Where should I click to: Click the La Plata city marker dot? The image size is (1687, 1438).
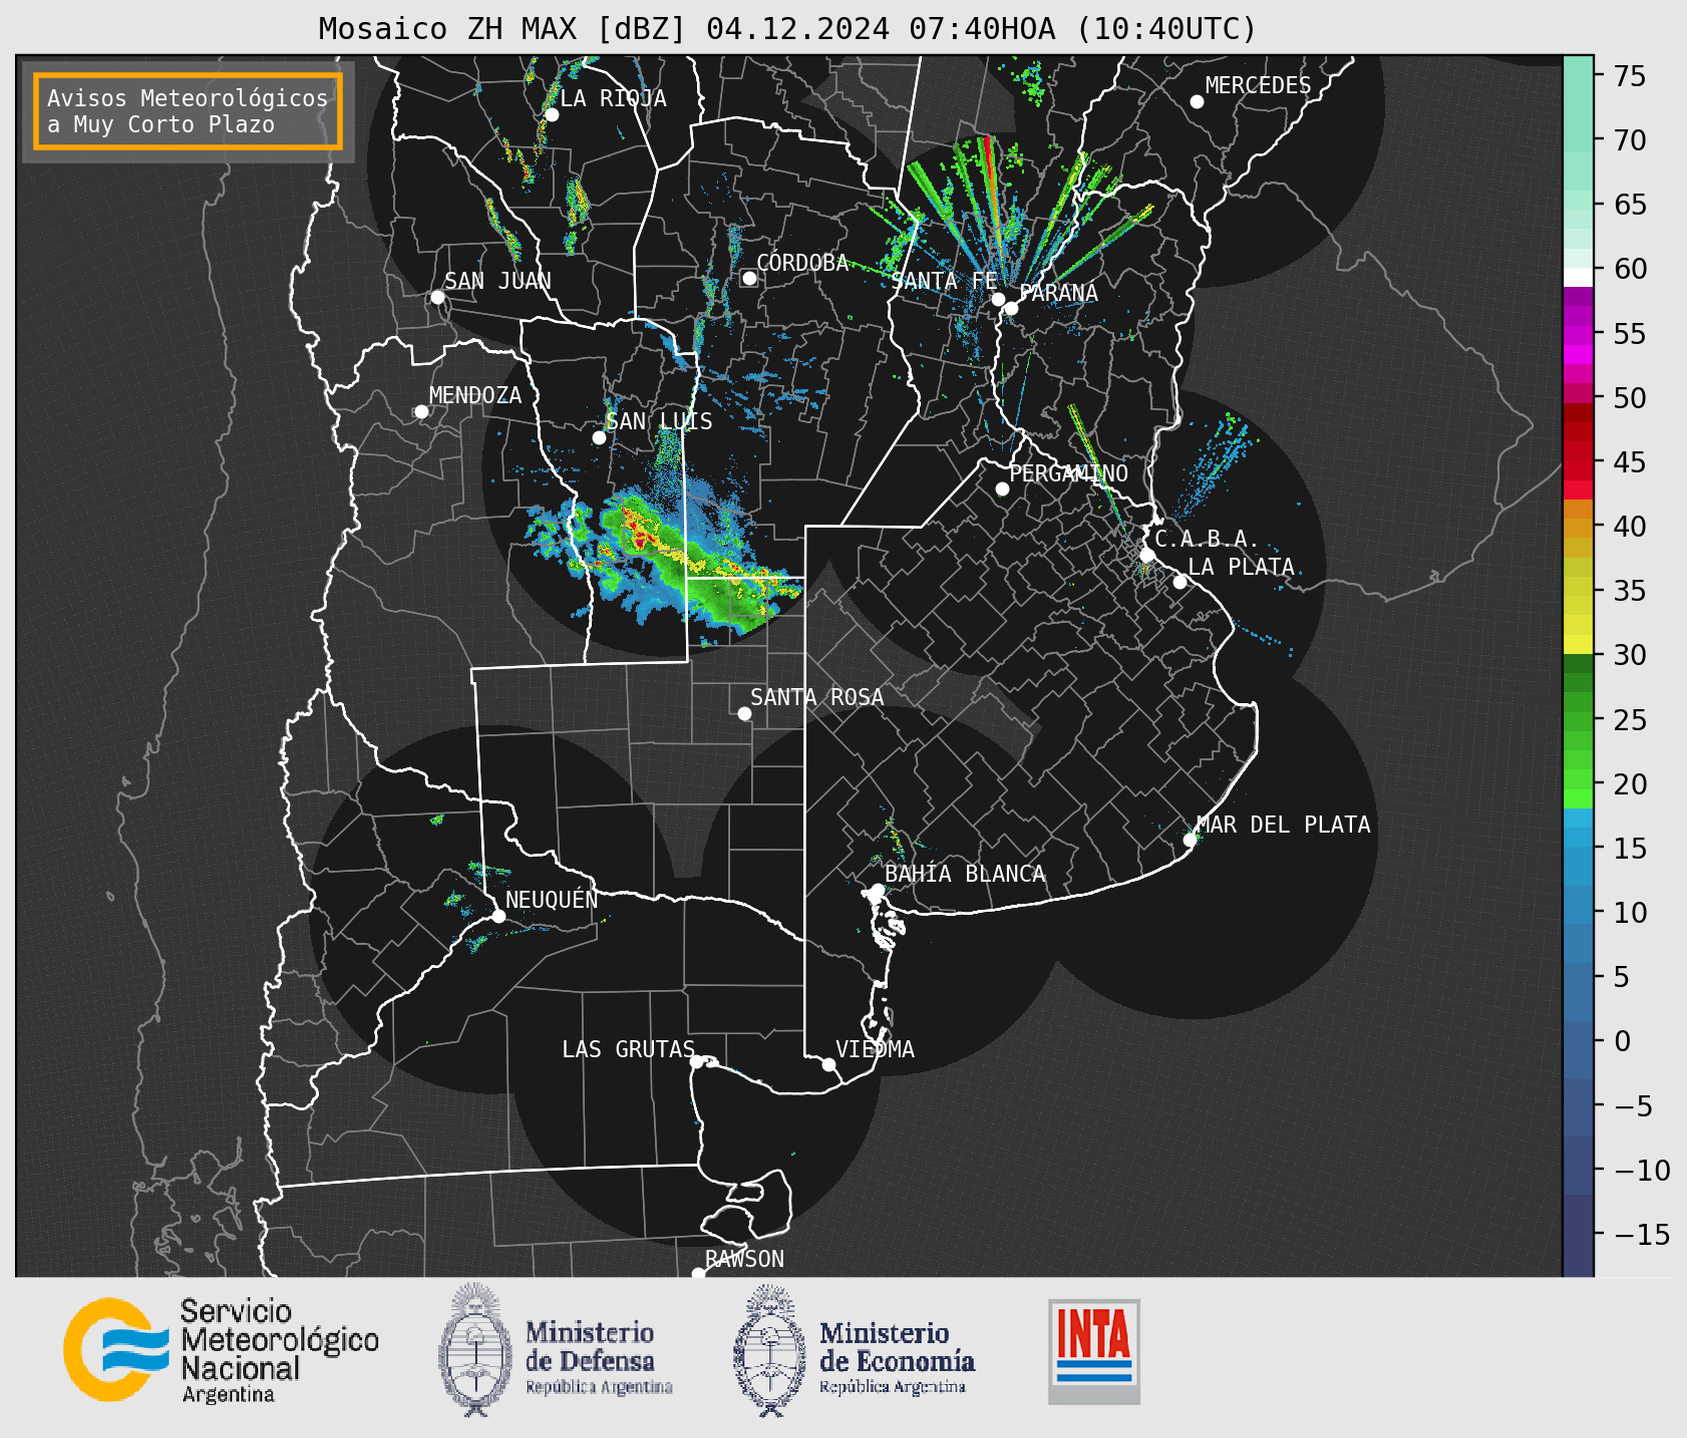[x=1180, y=582]
